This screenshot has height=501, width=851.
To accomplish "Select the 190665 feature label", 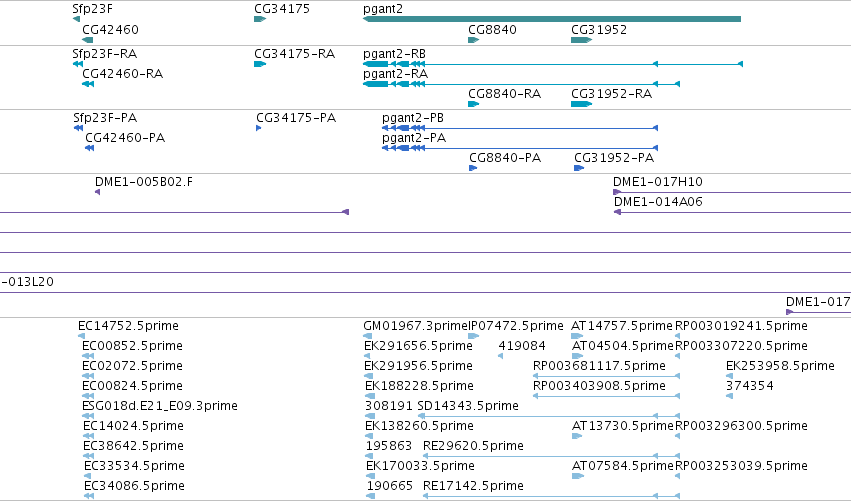I will click(390, 486).
